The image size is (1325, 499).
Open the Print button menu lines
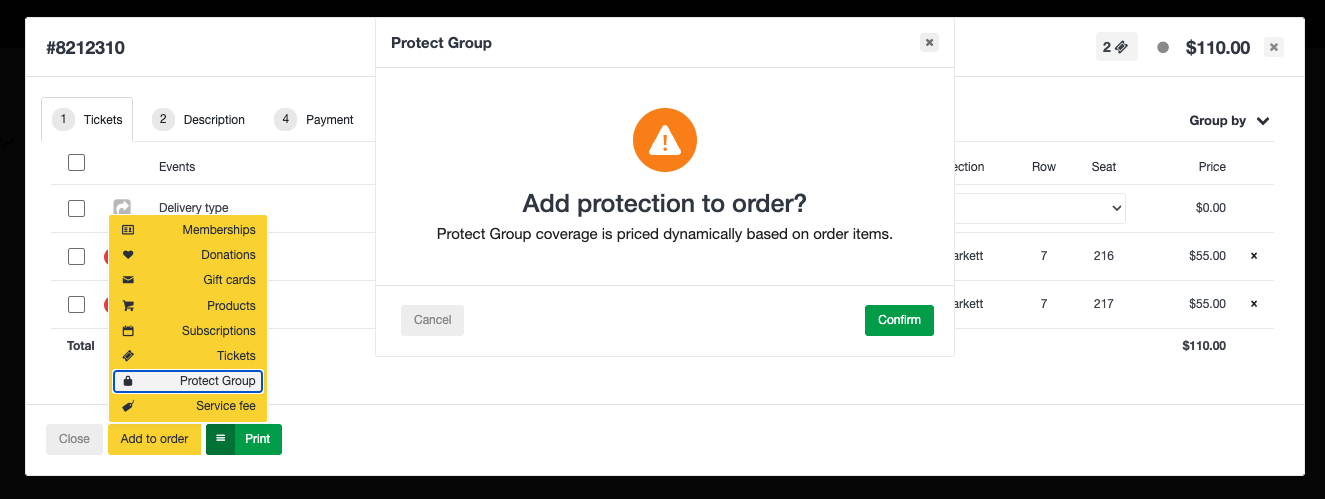[220, 439]
